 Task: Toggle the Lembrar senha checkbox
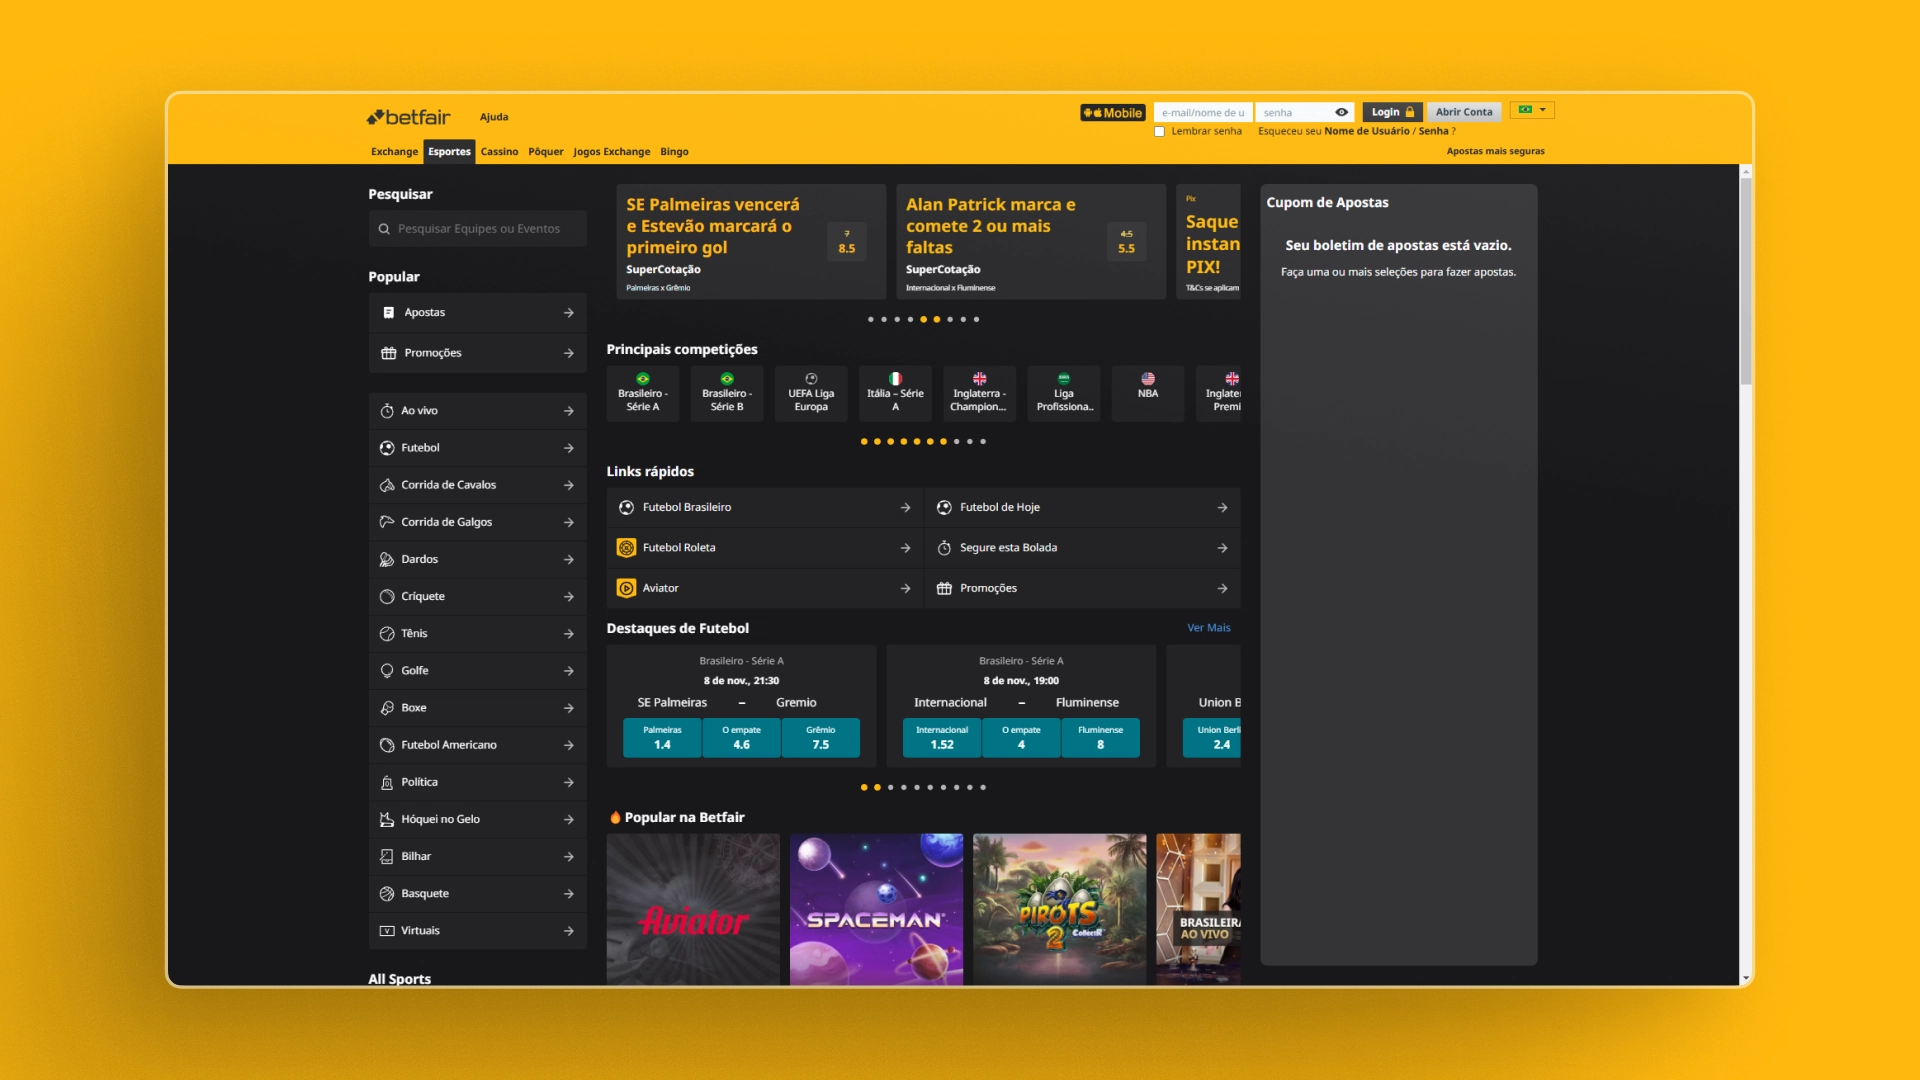(x=1160, y=132)
